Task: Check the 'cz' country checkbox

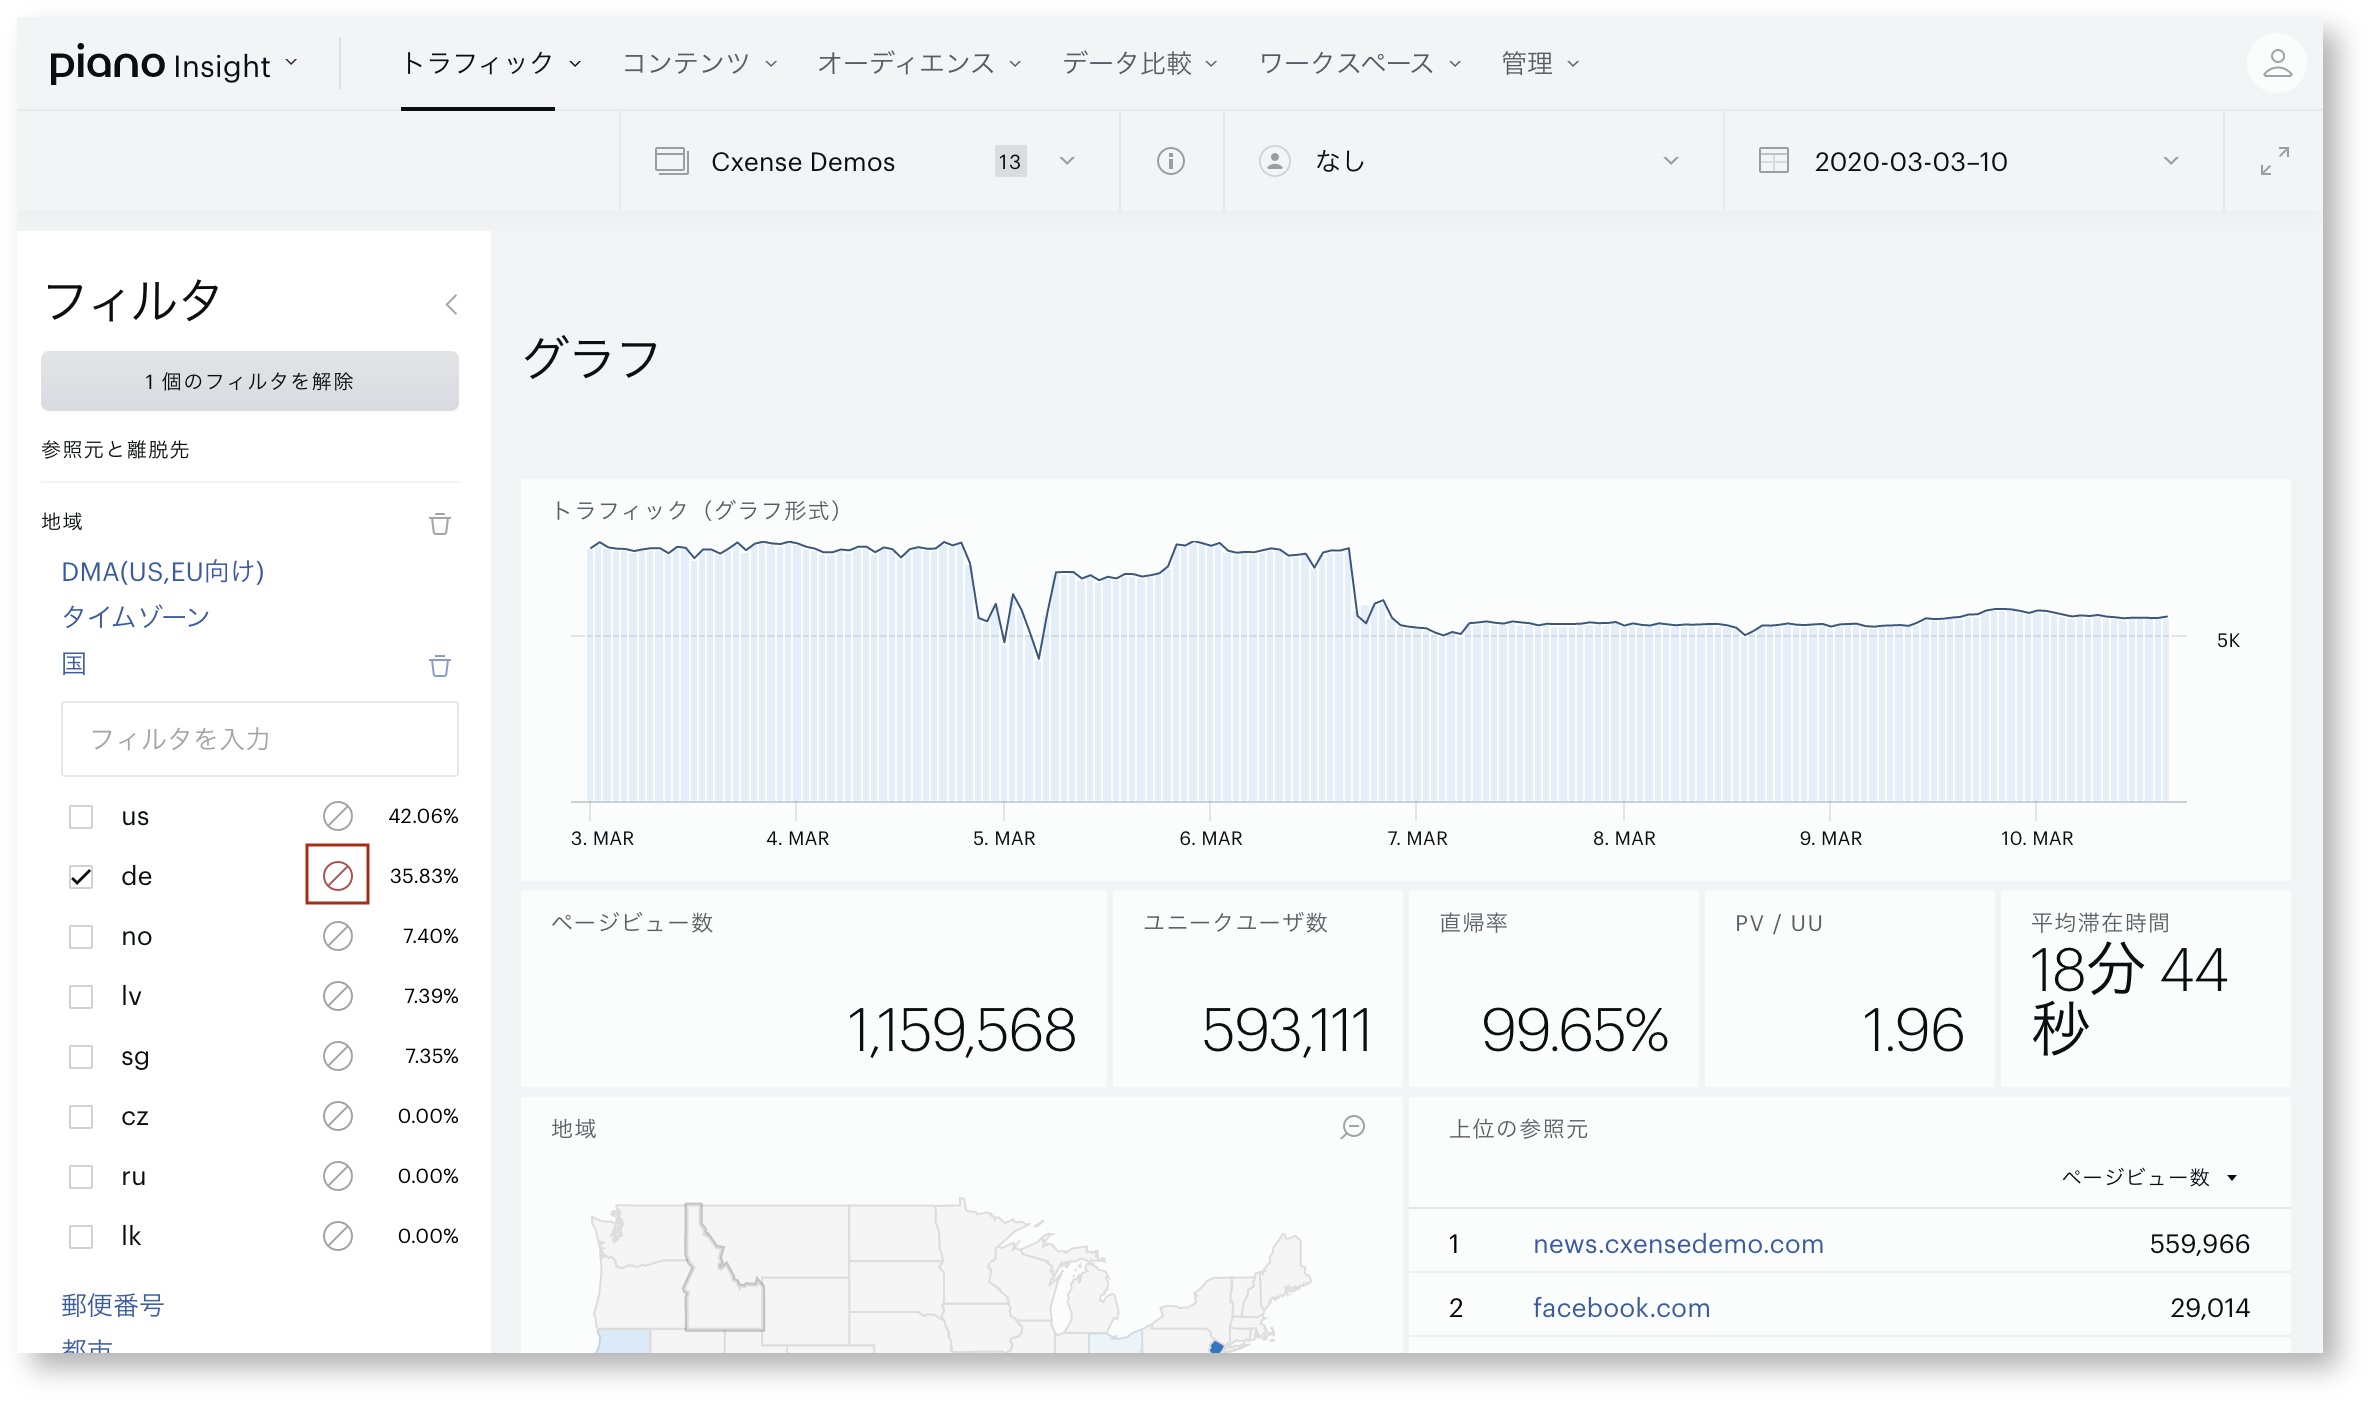Action: tap(81, 1117)
